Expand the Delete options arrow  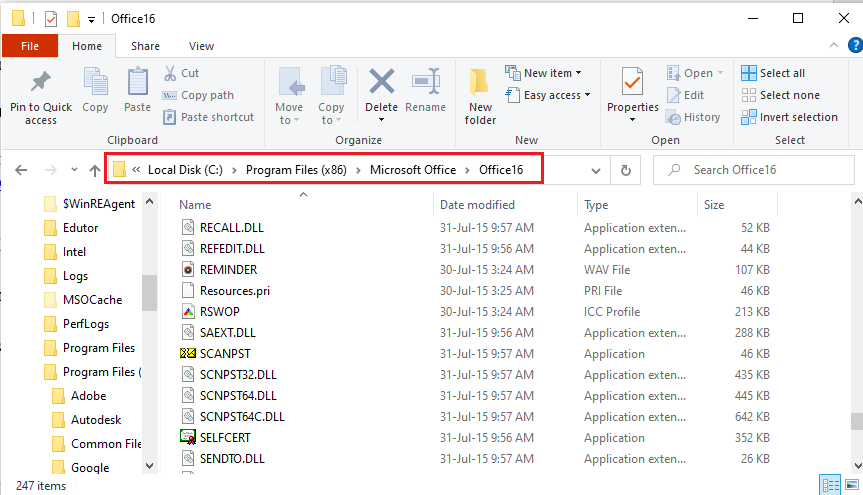click(x=381, y=119)
